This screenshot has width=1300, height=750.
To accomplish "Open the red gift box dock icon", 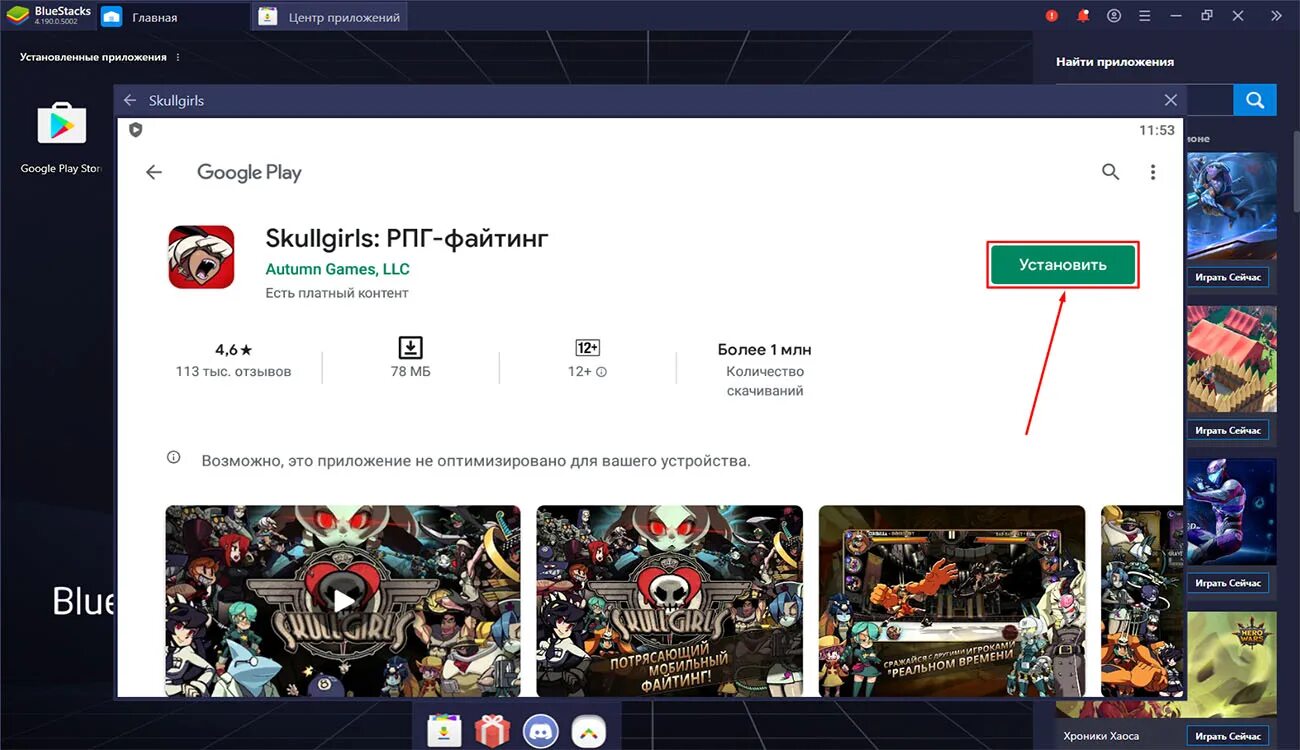I will [492, 731].
